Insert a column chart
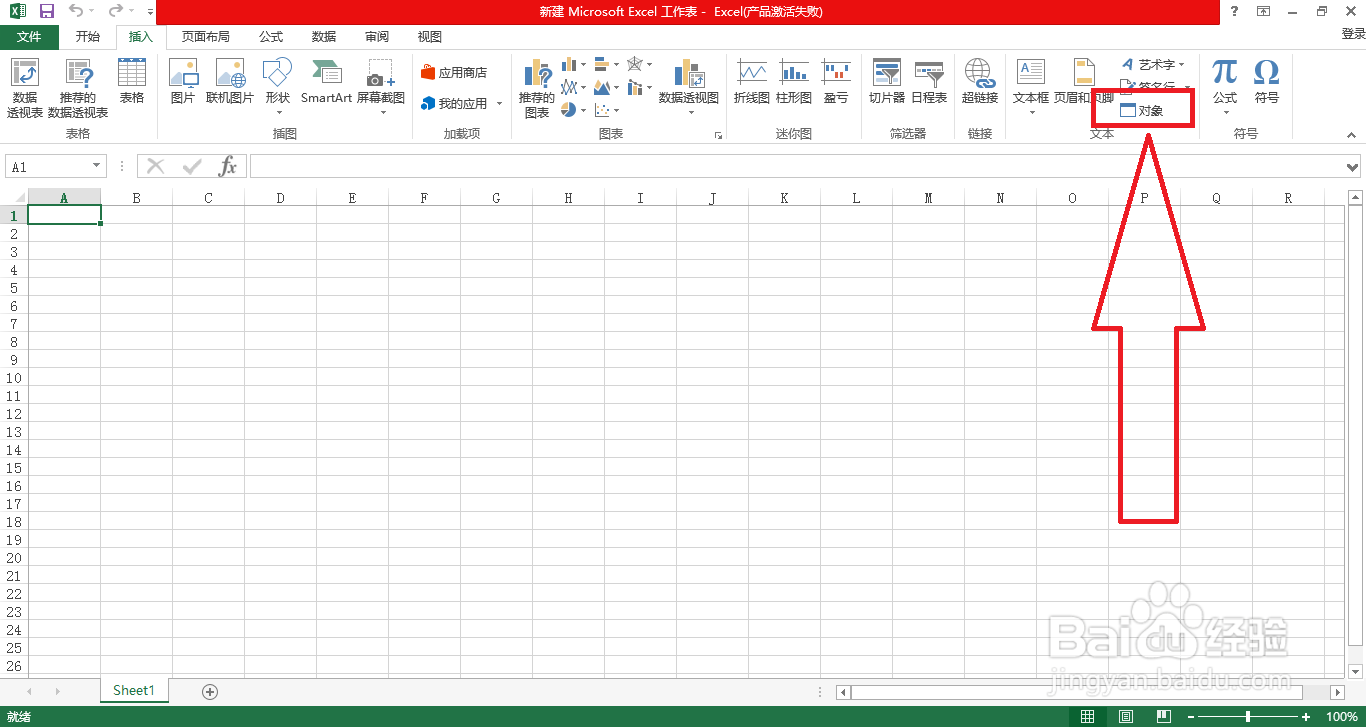The image size is (1366, 727). 574,65
